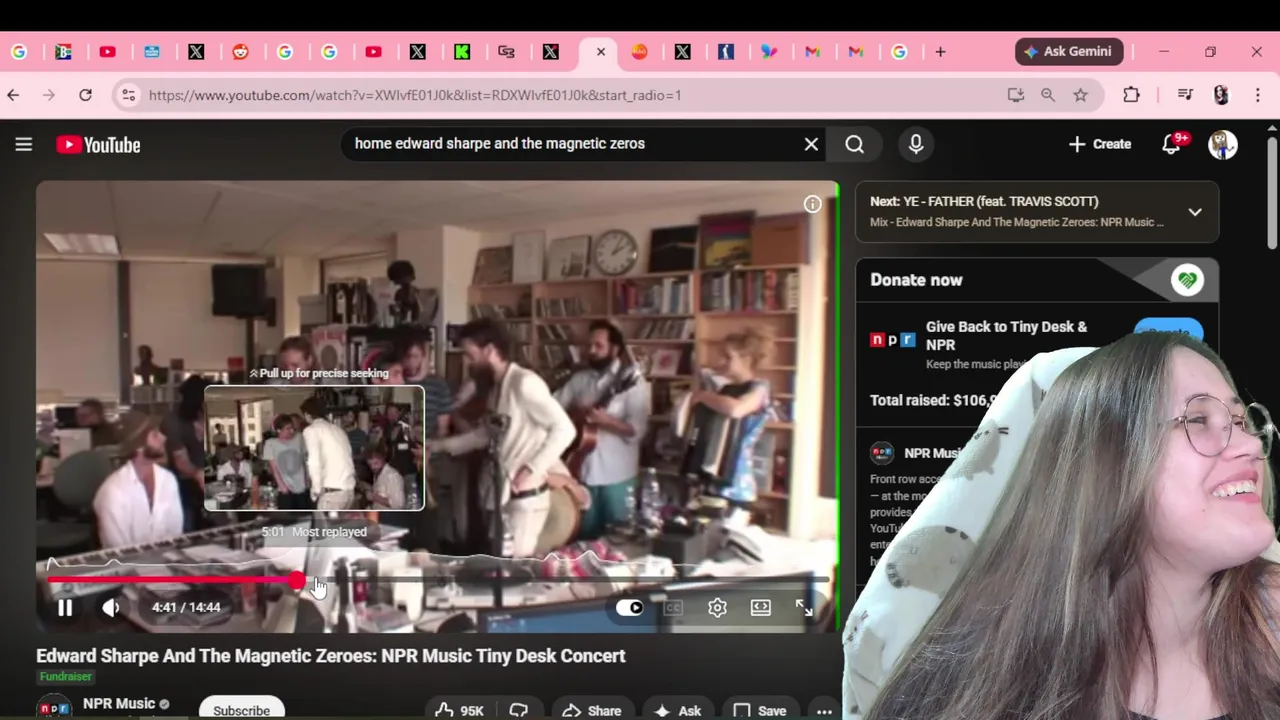The width and height of the screenshot is (1280, 720).
Task: Click the video title text
Action: (331, 656)
